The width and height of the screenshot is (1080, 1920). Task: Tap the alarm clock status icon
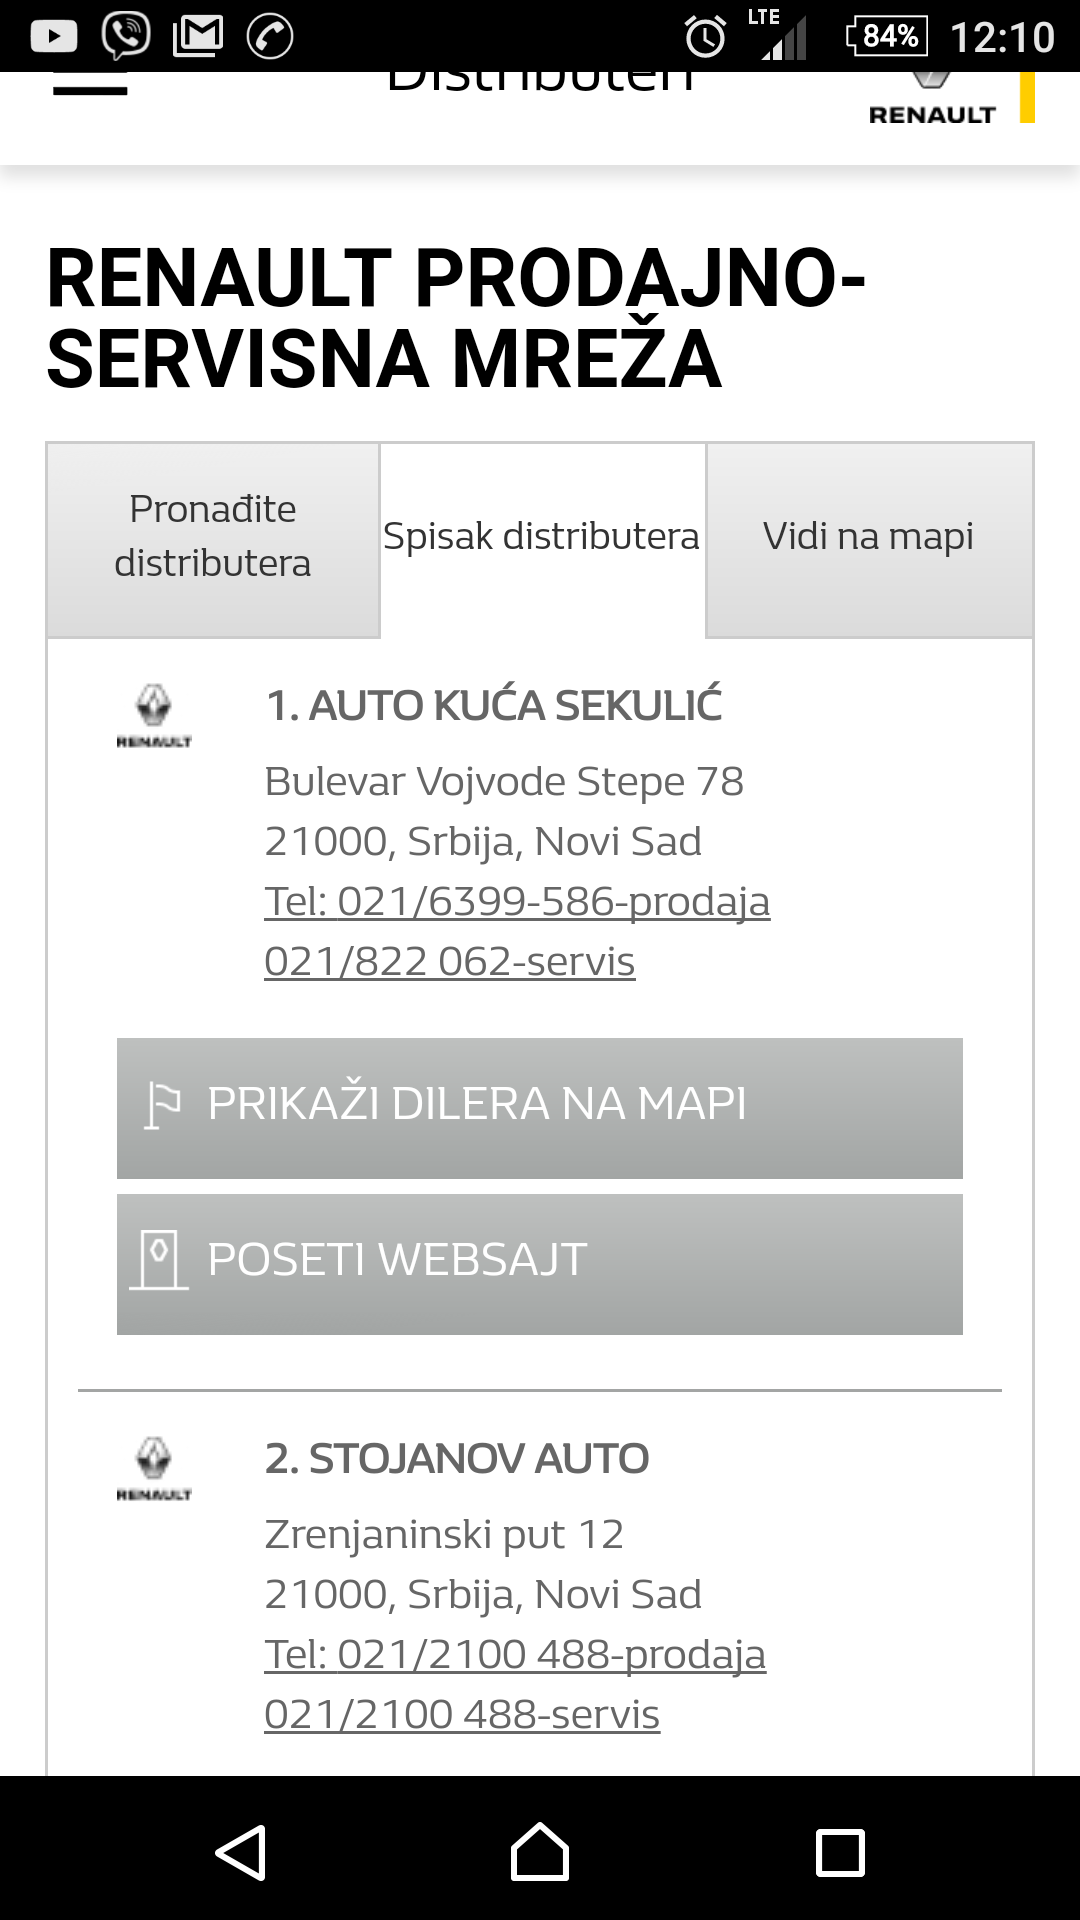(705, 37)
